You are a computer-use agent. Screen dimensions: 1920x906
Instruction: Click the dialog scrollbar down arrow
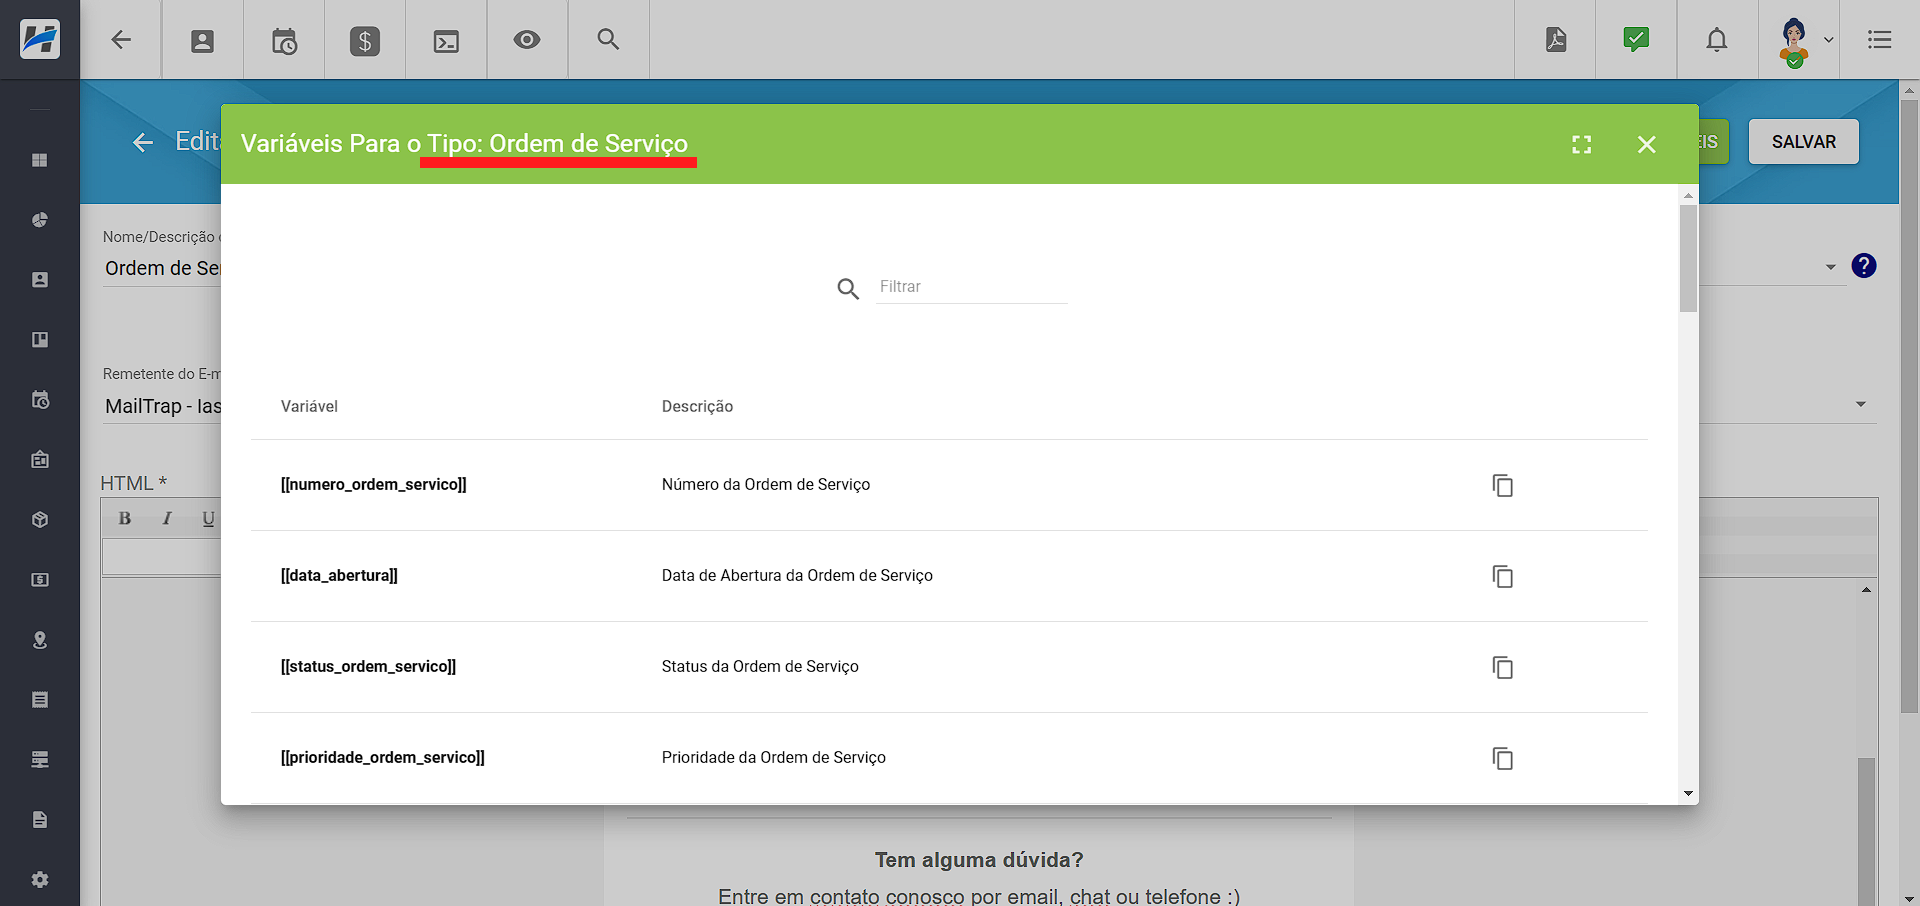(1688, 794)
